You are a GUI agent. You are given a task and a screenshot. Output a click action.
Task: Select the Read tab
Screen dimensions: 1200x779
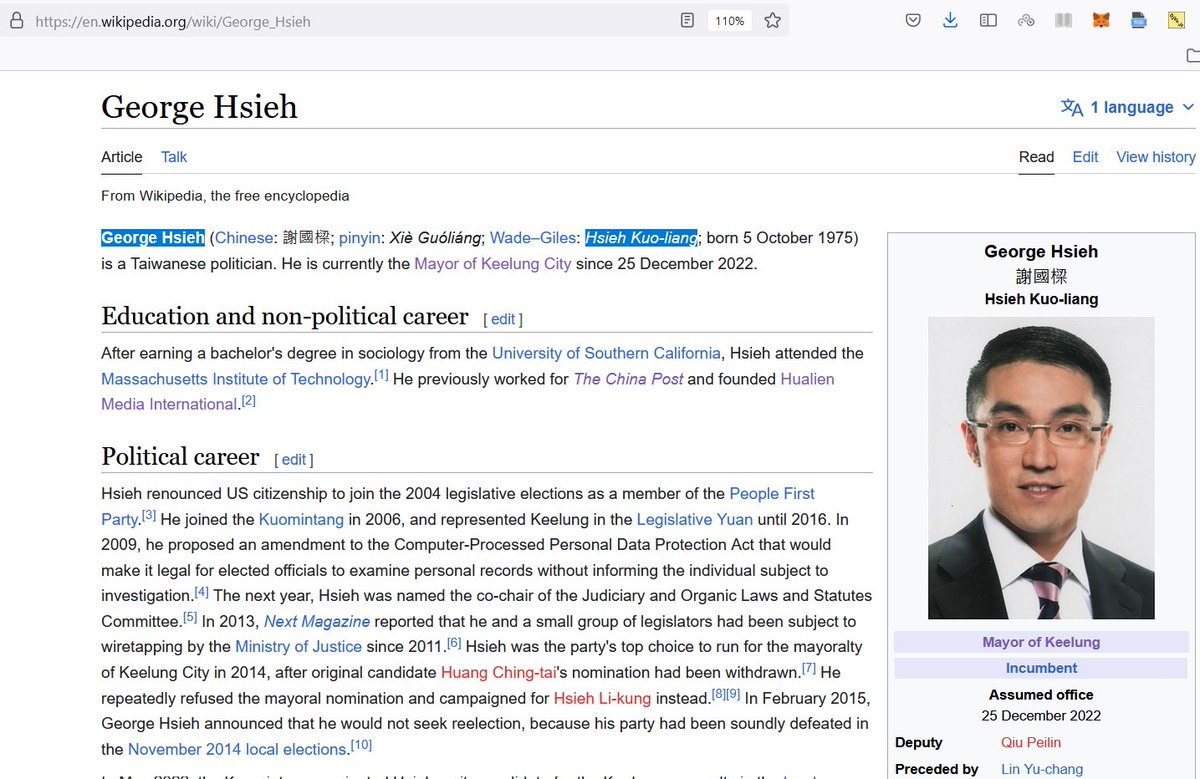(1036, 157)
